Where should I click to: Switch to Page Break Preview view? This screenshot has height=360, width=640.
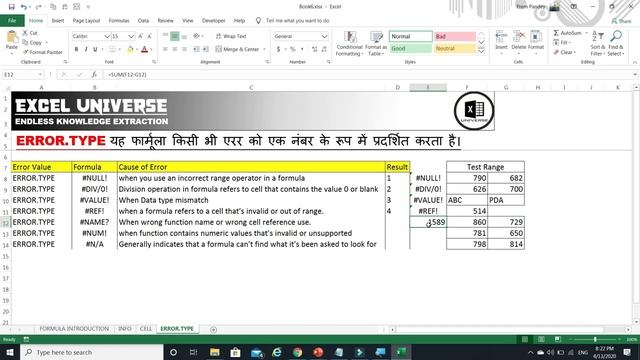coord(557,339)
